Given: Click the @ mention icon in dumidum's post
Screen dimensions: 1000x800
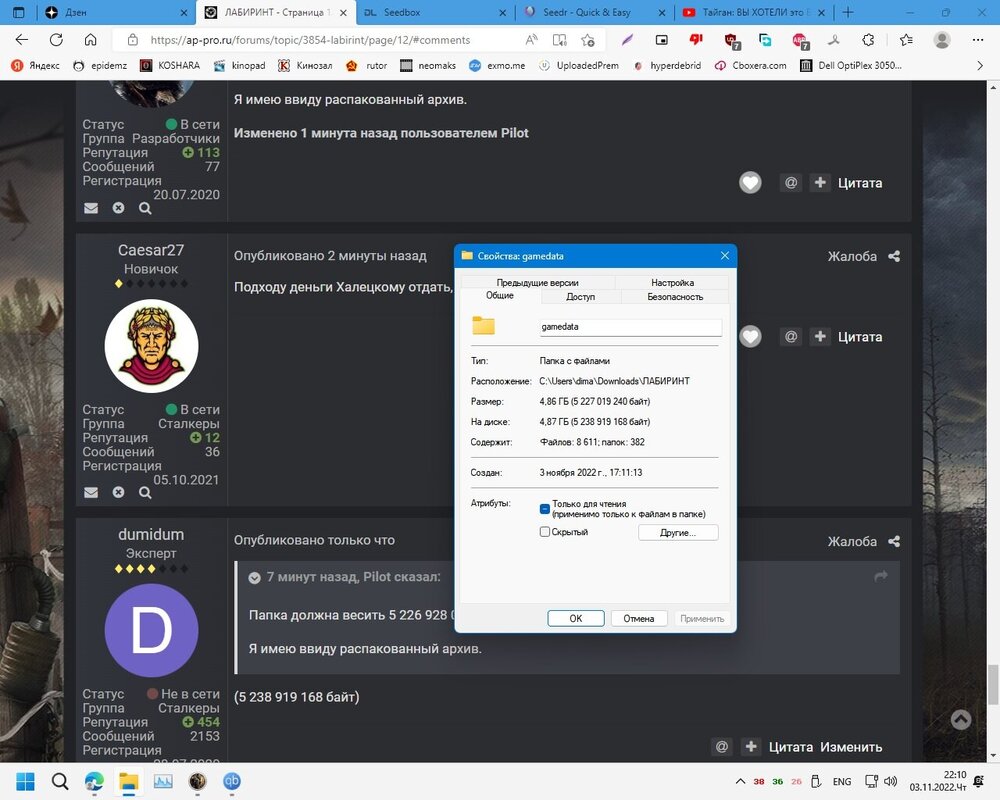Looking at the screenshot, I should point(721,747).
